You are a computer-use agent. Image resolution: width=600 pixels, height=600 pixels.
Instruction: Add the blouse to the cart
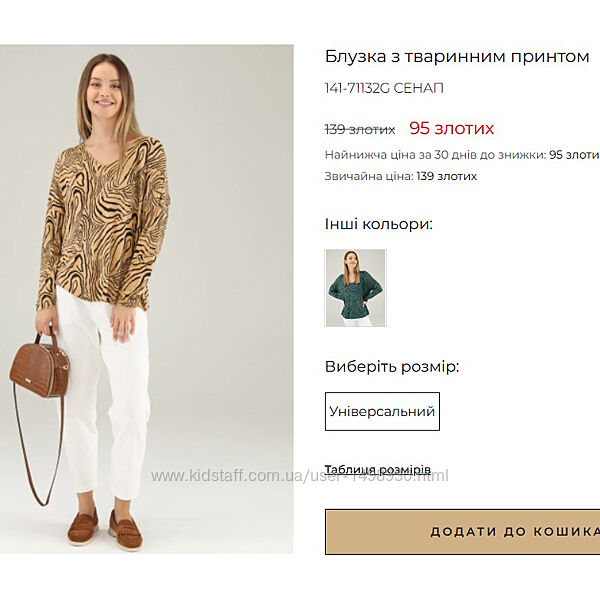[462, 532]
